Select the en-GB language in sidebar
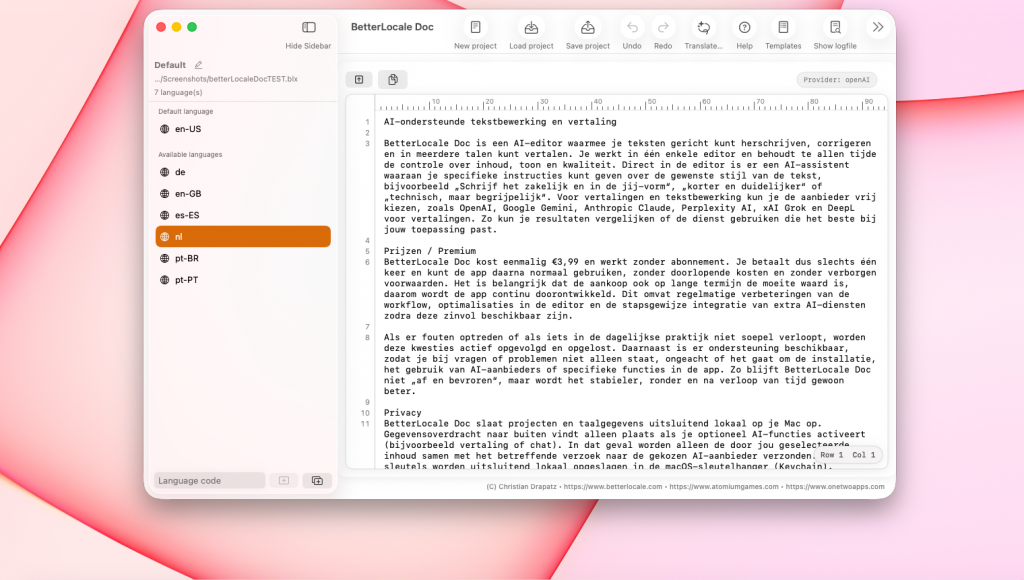The image size is (1024, 580). tap(188, 193)
